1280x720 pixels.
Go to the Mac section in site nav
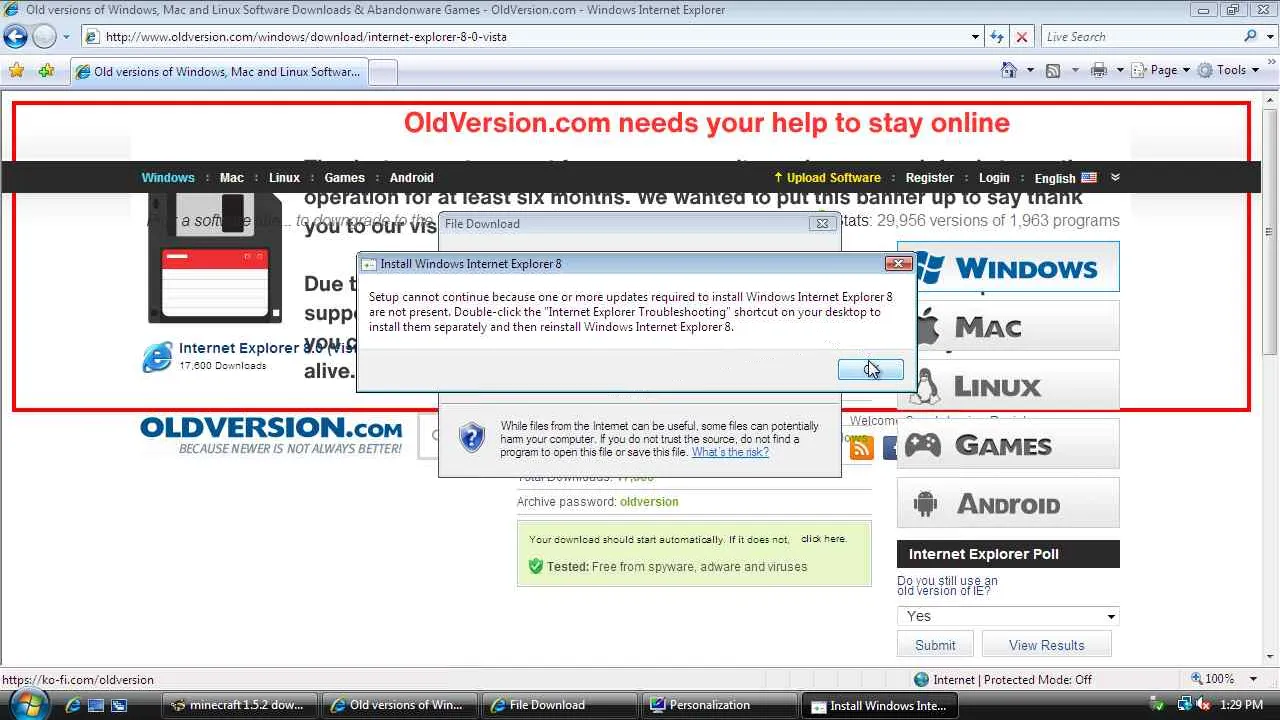point(232,178)
